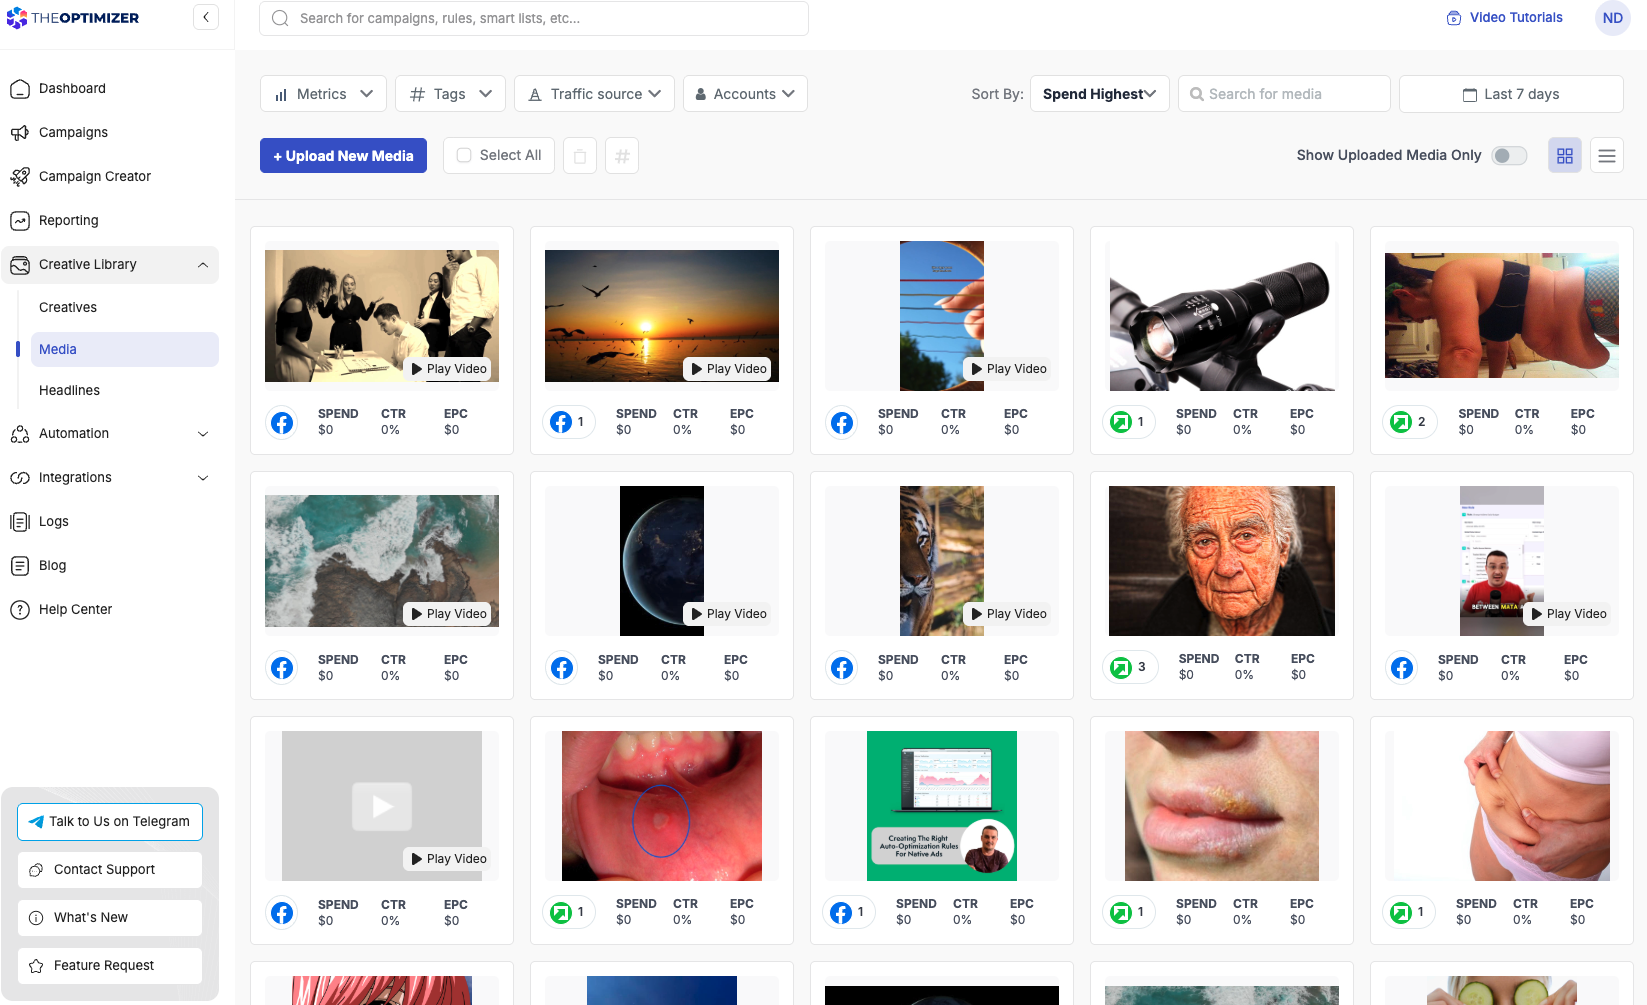Click the Feature Request button

coord(110,966)
